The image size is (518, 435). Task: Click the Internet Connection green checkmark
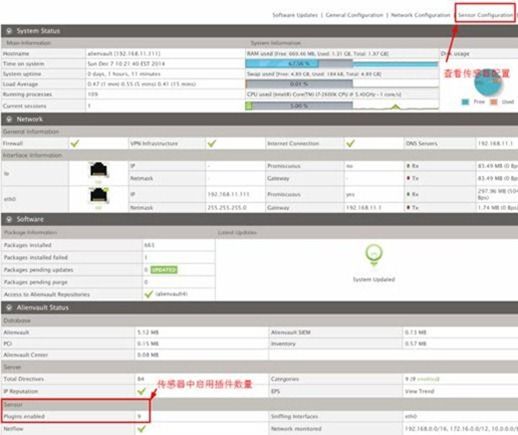[x=350, y=143]
